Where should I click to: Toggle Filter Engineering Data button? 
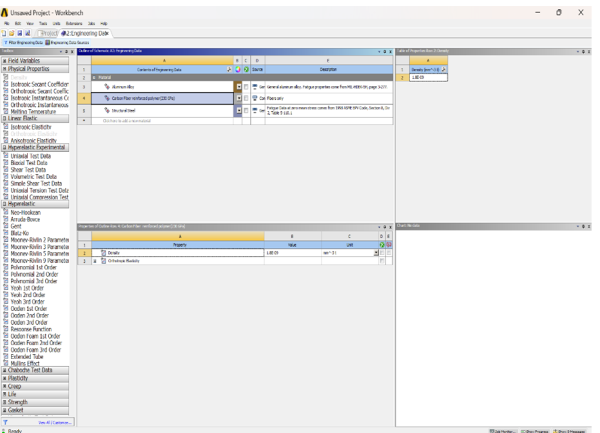[x=23, y=42]
